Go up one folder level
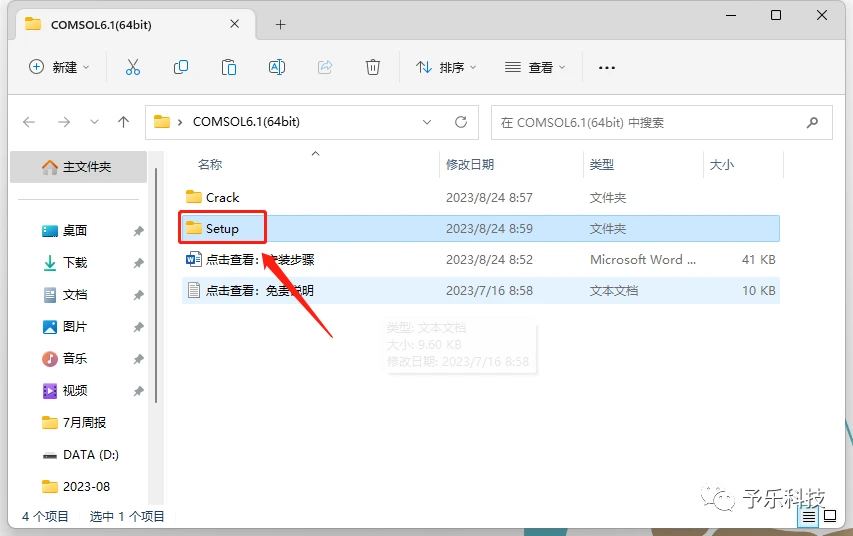The image size is (853, 536). (x=123, y=122)
